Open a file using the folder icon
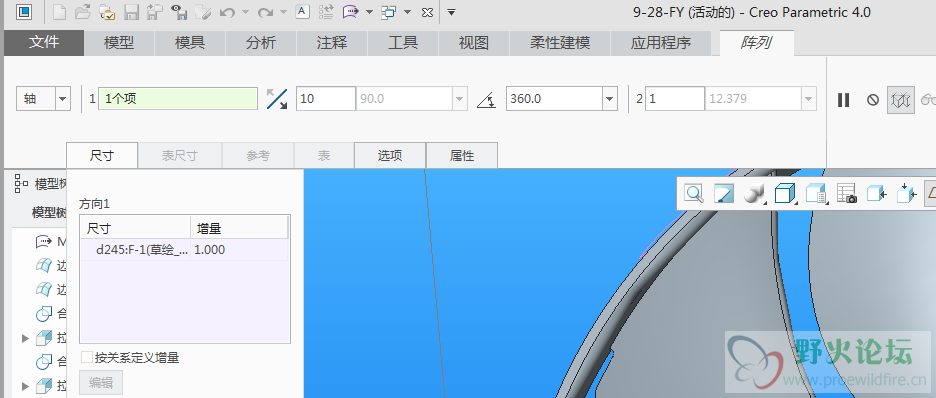This screenshot has width=936, height=398. pyautogui.click(x=84, y=12)
